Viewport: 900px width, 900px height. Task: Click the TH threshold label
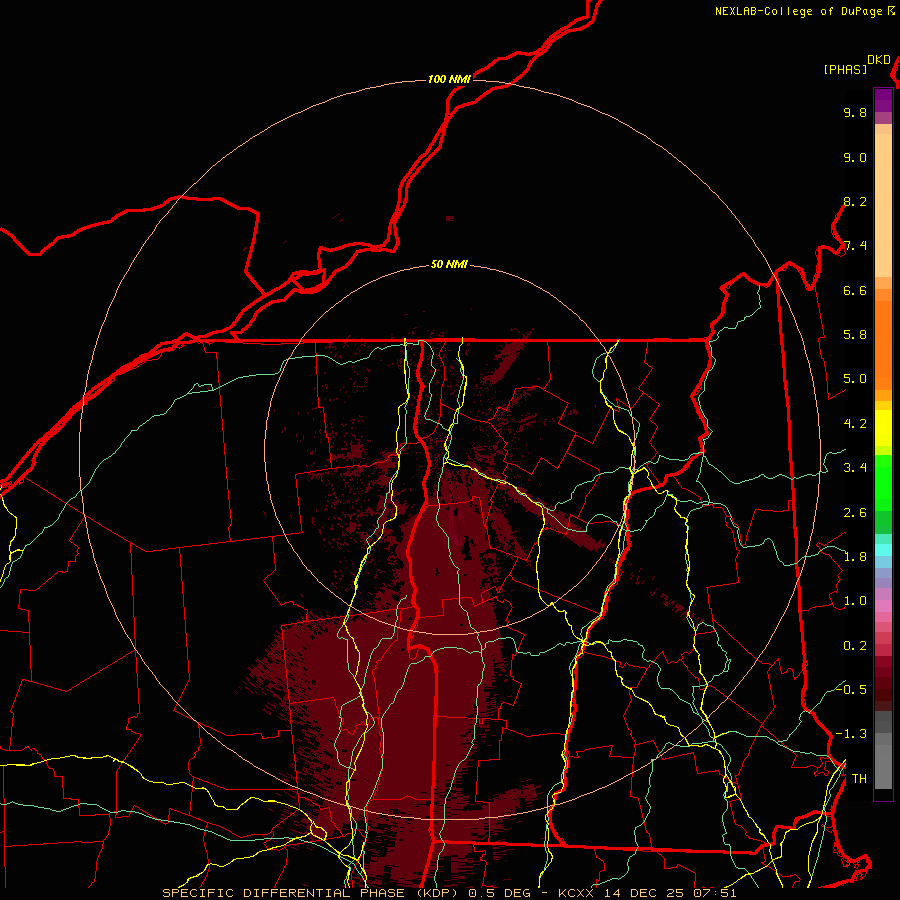[859, 779]
